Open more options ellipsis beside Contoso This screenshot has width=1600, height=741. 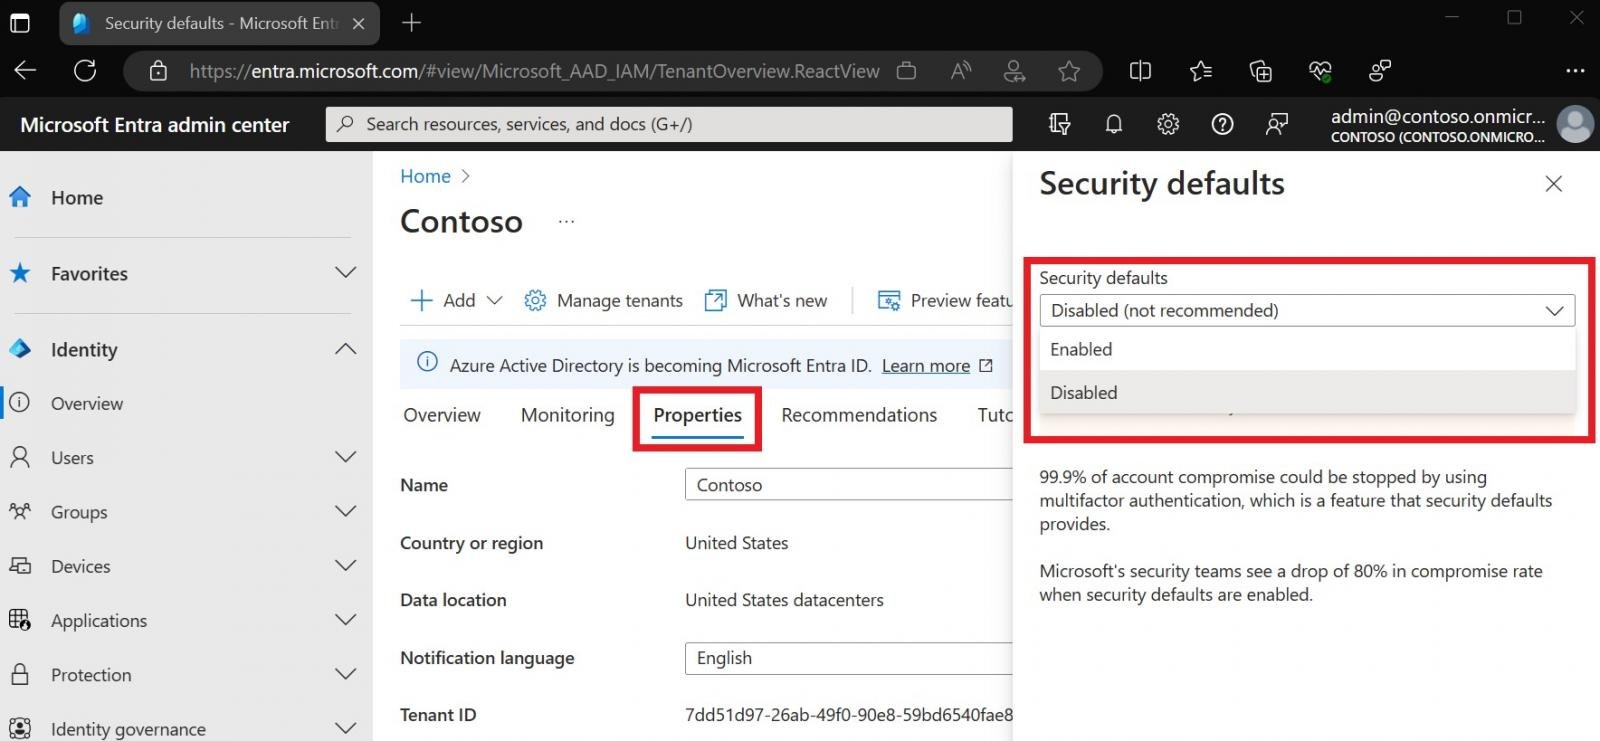point(566,222)
